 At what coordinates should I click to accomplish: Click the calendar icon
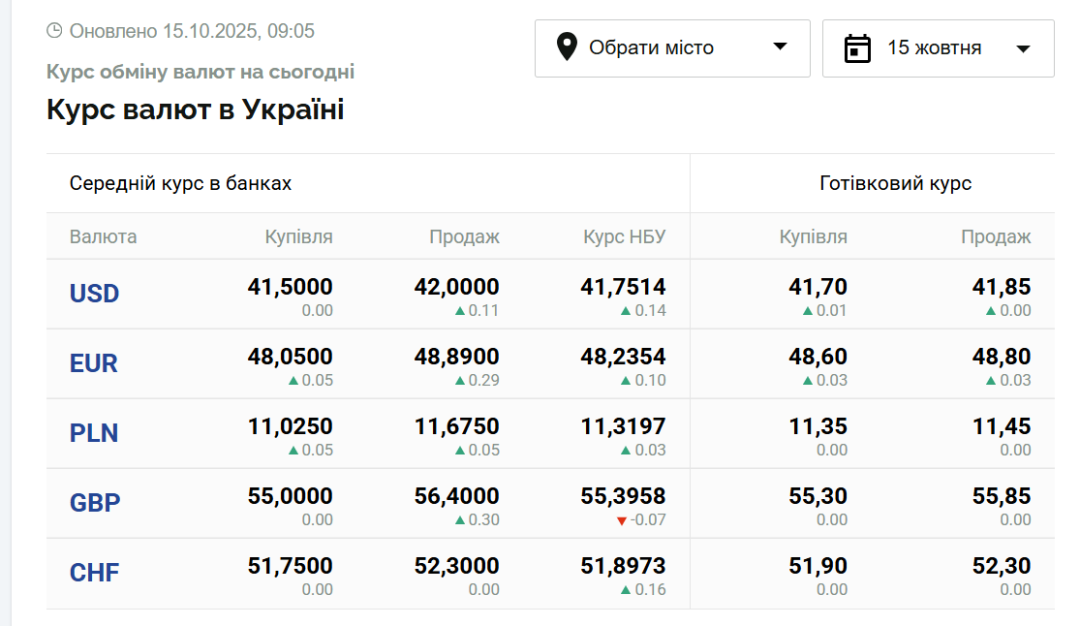pos(857,48)
